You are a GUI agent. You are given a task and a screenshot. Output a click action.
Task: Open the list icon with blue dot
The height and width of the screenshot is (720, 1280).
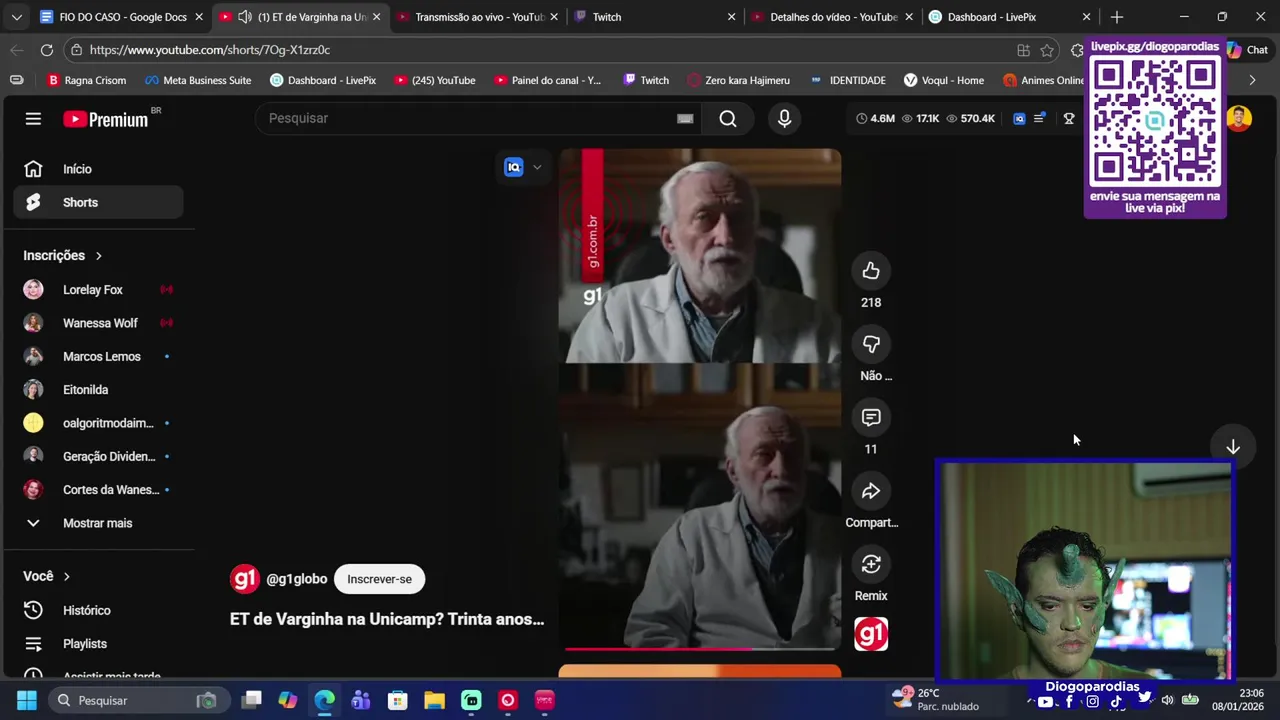[1040, 119]
